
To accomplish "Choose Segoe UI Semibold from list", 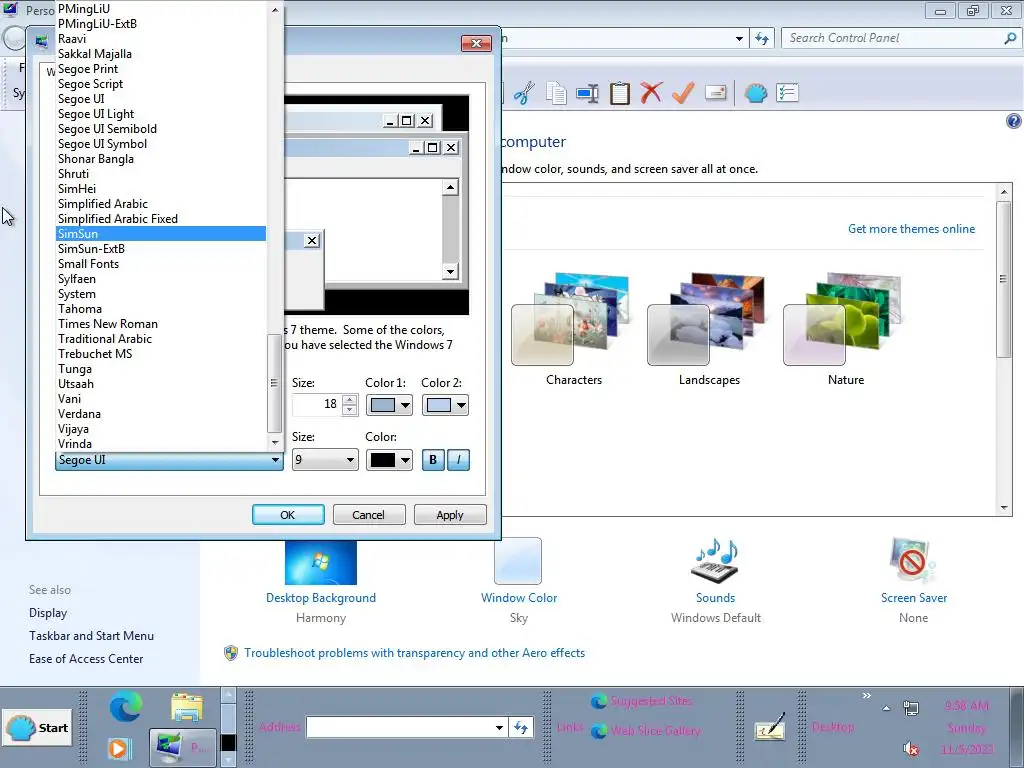I will click(161, 129).
